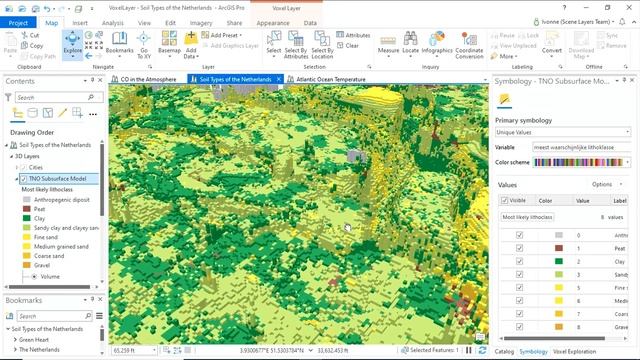This screenshot has height=360, width=640.
Task: Open the Bookmarks pane hamburger menu
Action: 99,316
